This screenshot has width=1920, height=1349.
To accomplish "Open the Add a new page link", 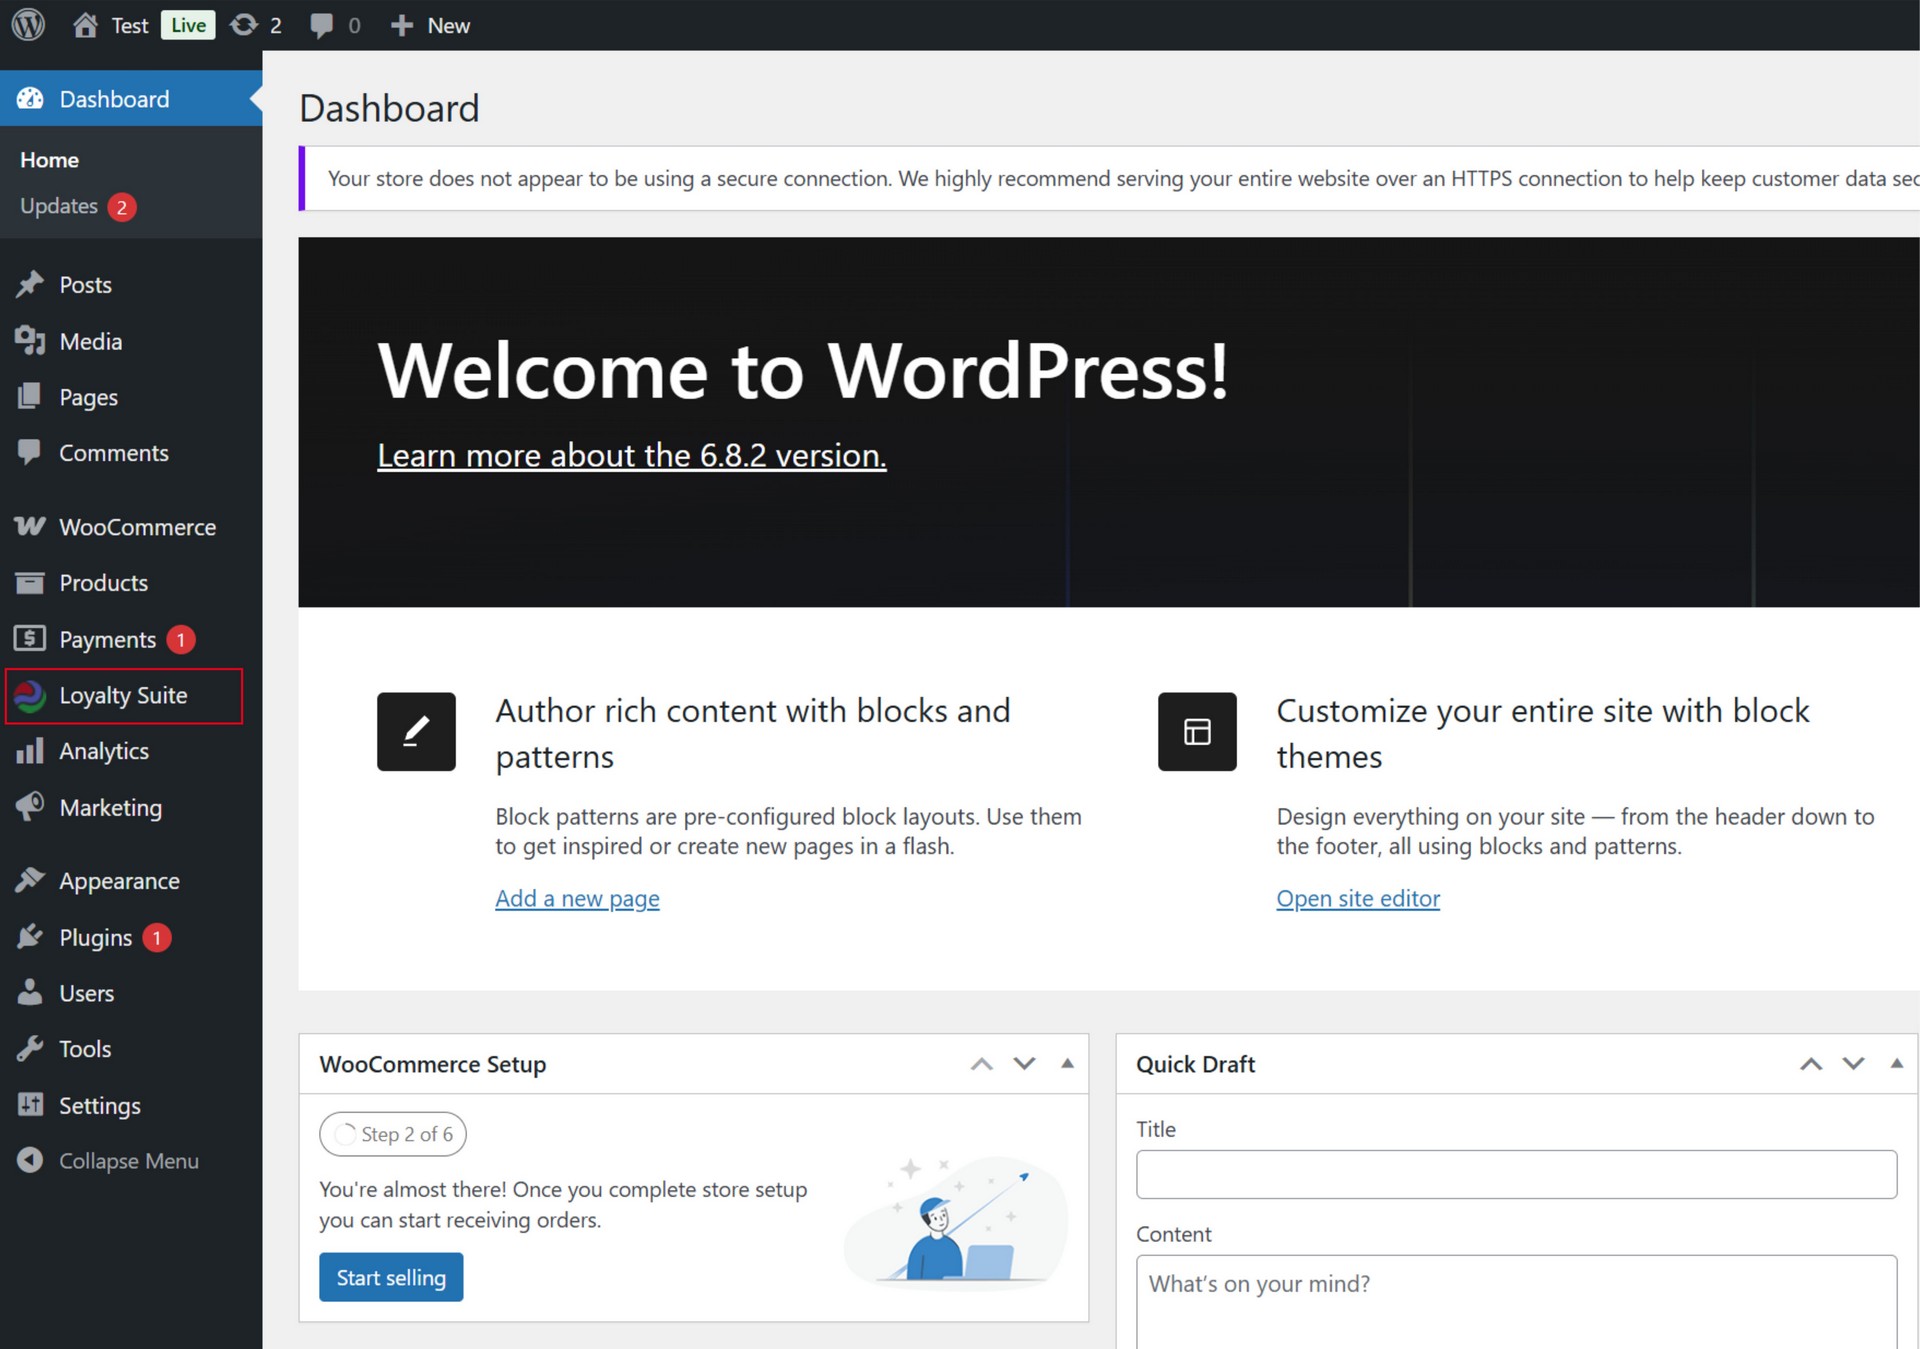I will [577, 898].
